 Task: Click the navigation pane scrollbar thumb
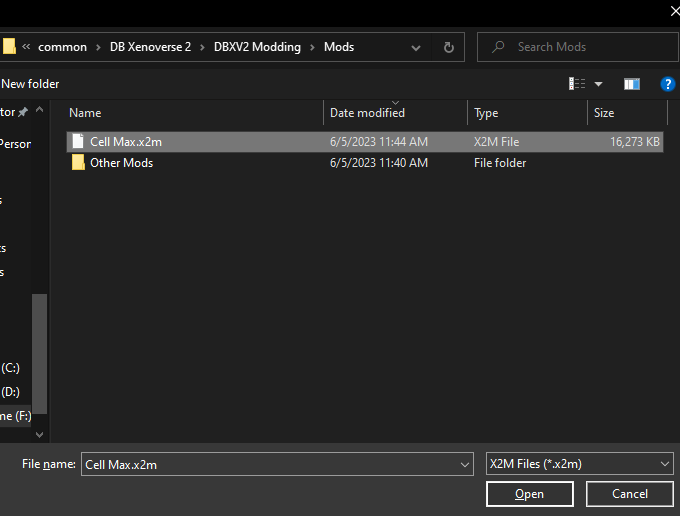(39, 354)
